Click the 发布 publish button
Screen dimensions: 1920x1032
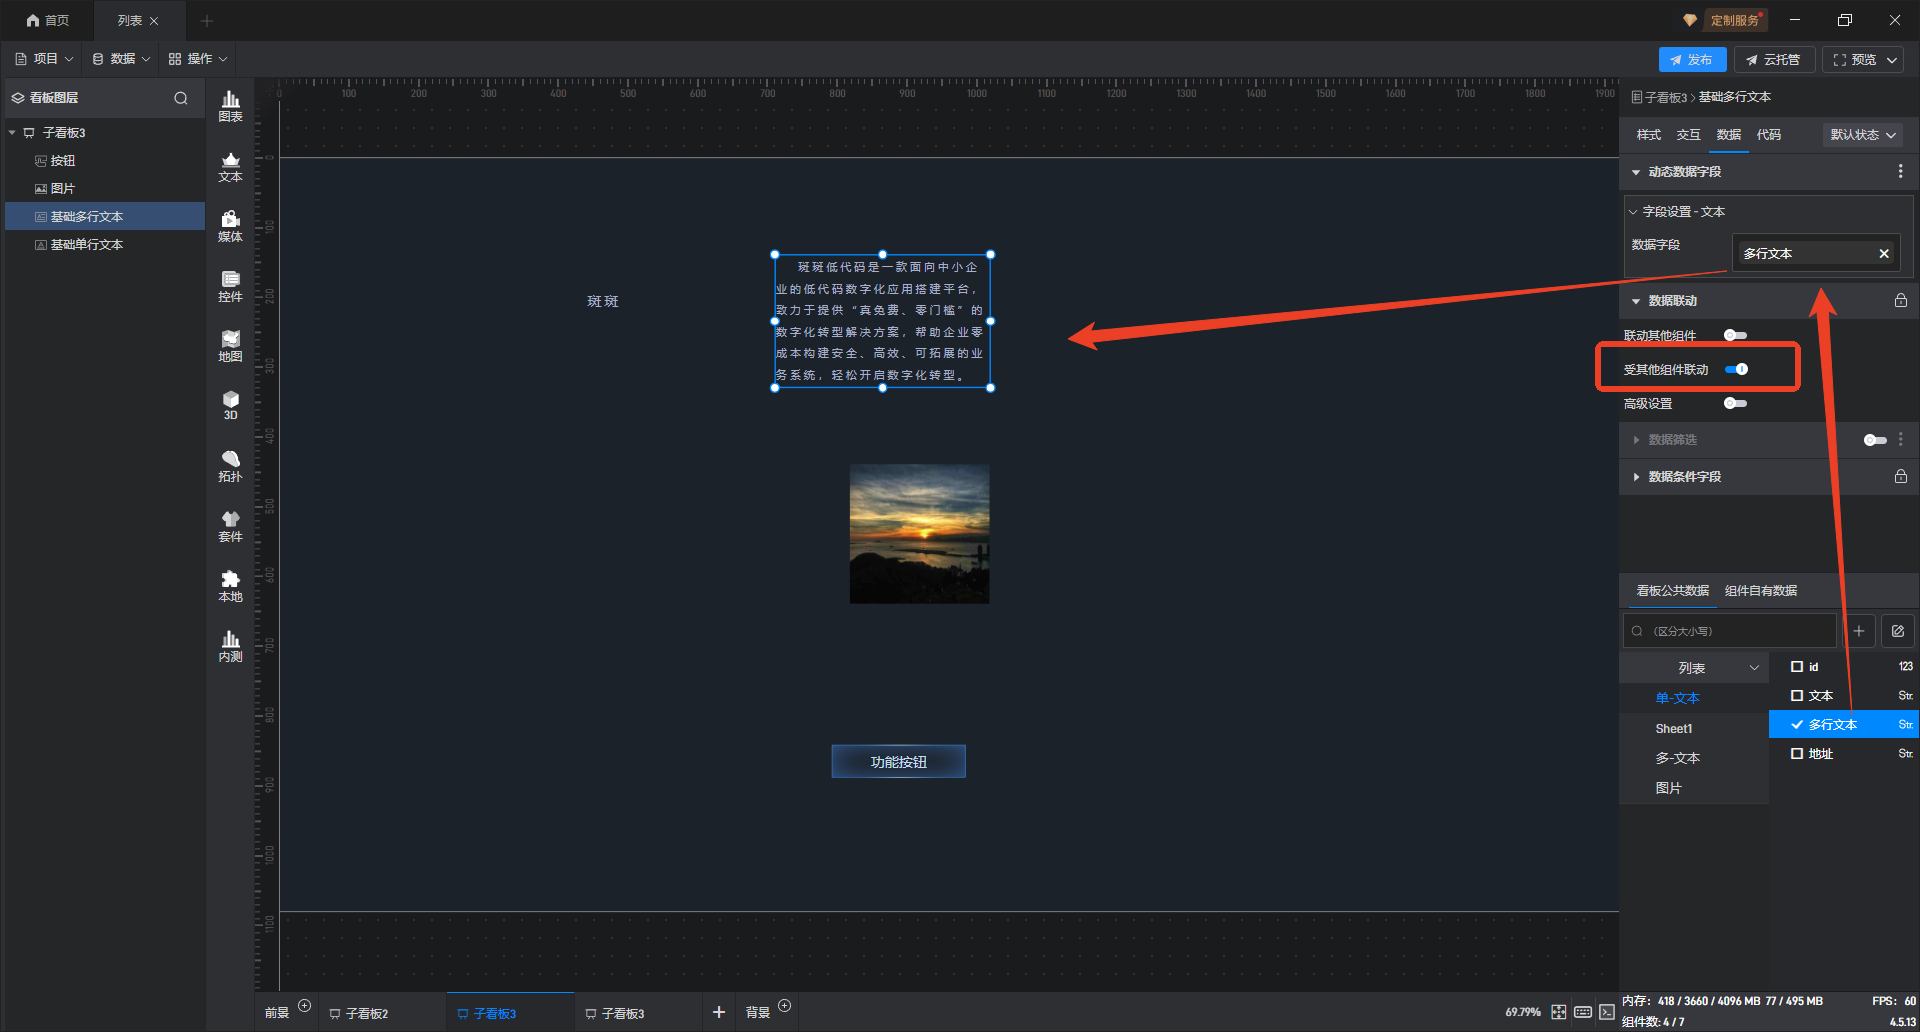click(x=1692, y=60)
